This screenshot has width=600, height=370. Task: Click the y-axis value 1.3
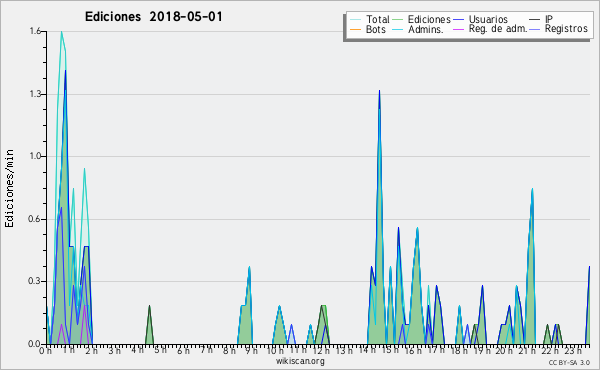point(35,94)
